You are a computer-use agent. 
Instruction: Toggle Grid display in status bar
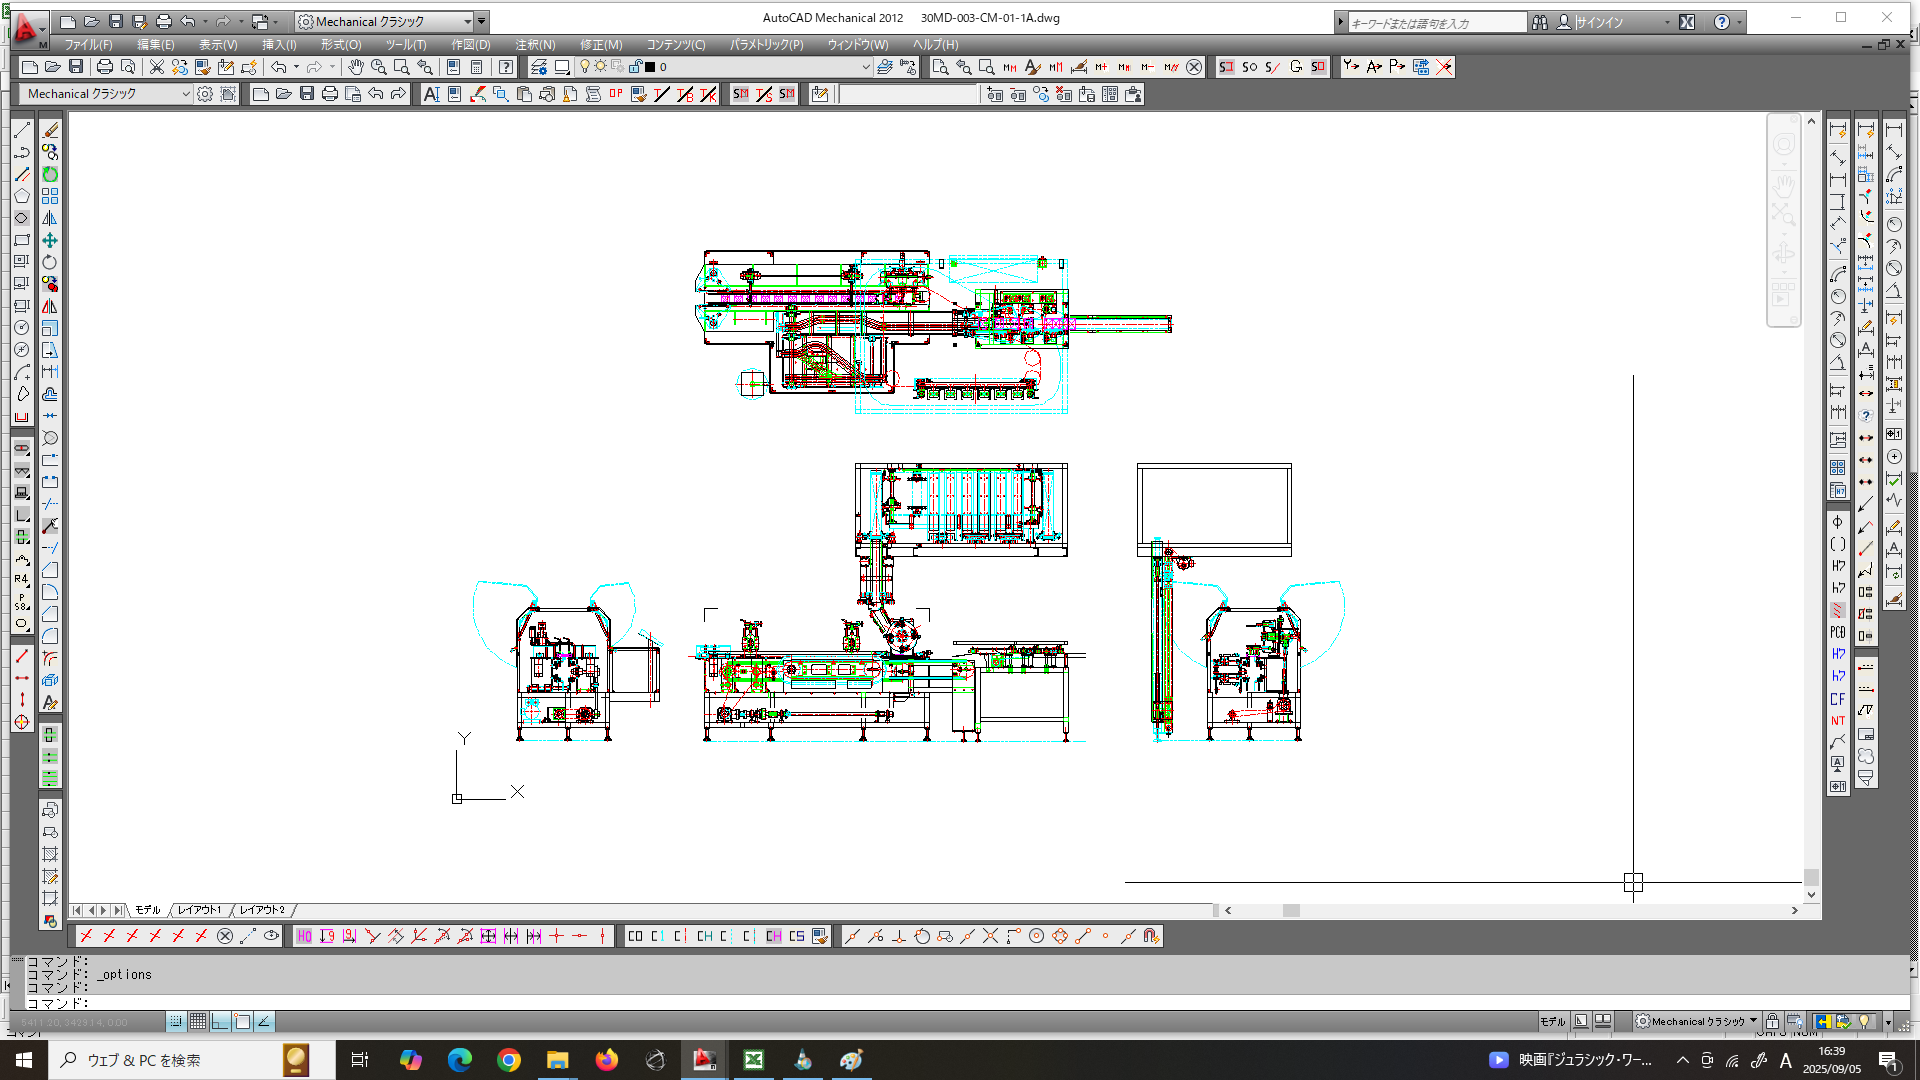coord(198,1021)
